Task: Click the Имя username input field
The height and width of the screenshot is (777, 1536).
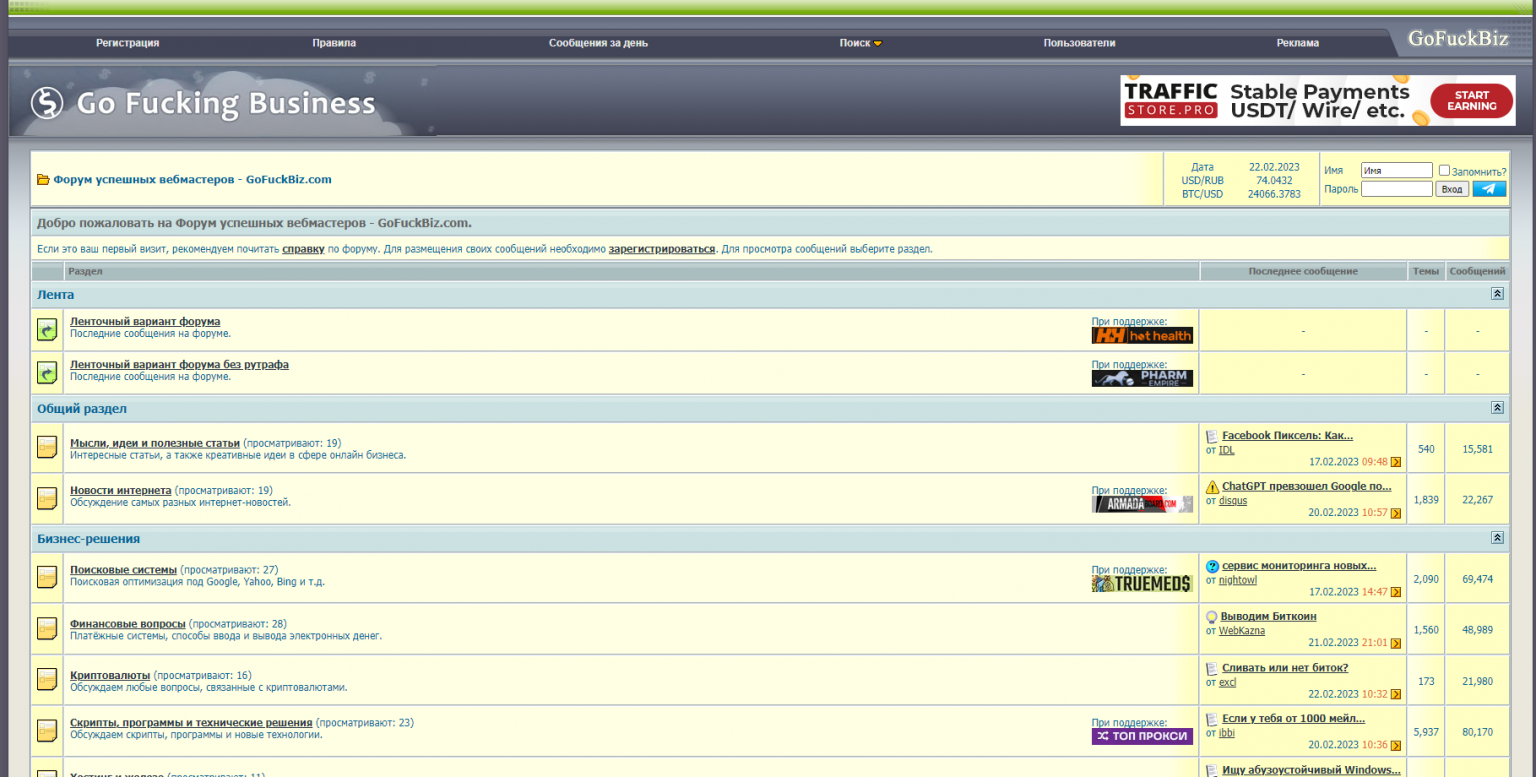Action: (x=1397, y=171)
